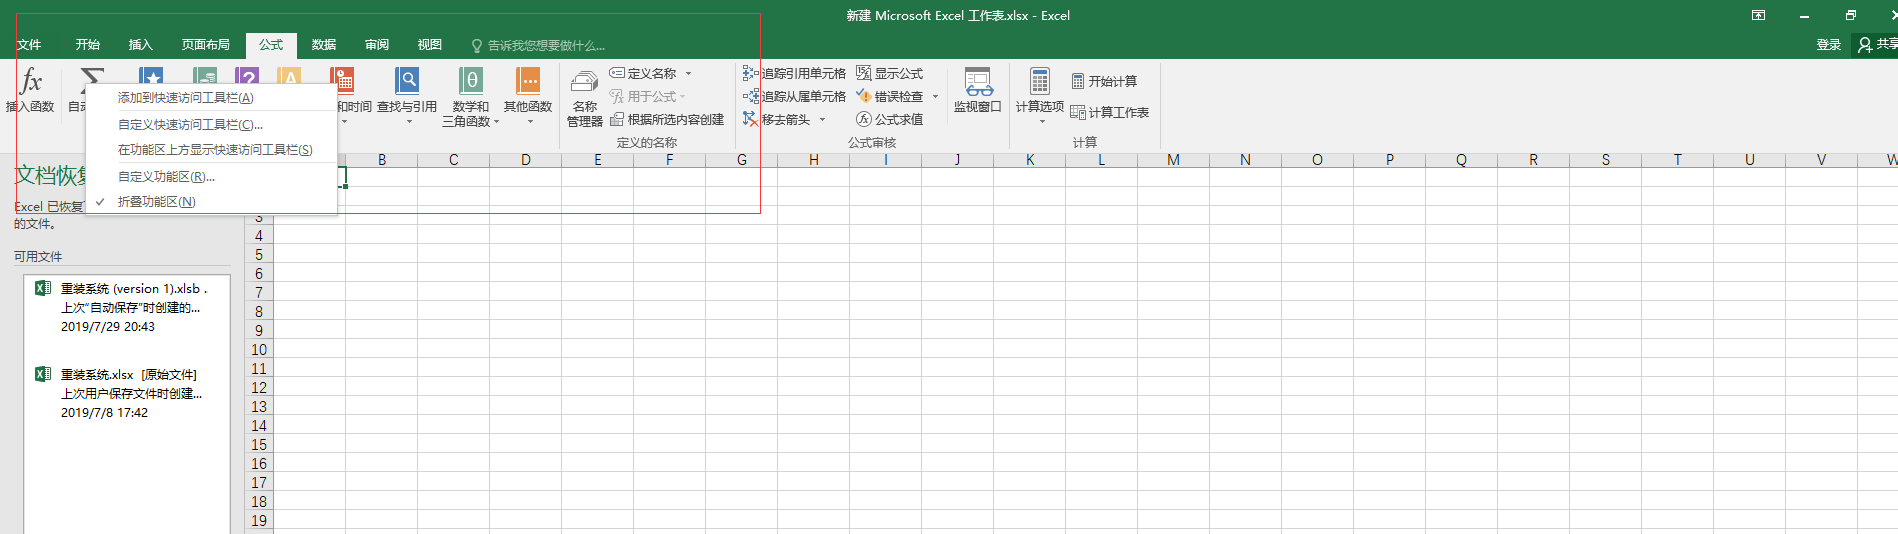This screenshot has height=534, width=1898.
Task: Select row 15 header
Action: [259, 444]
